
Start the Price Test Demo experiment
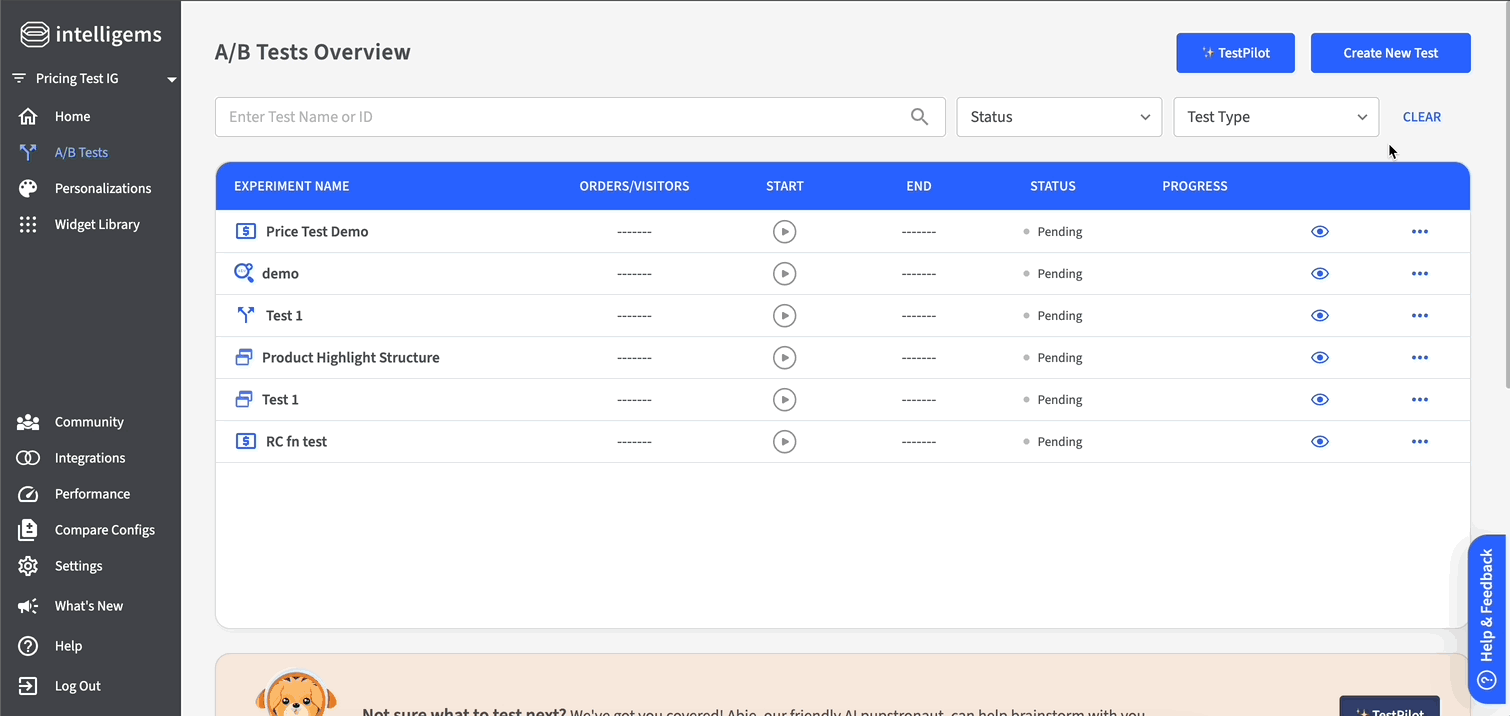coord(784,232)
